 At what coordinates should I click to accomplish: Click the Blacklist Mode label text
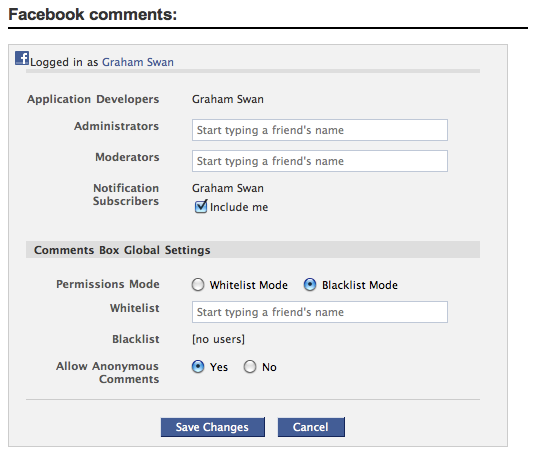pyautogui.click(x=360, y=285)
